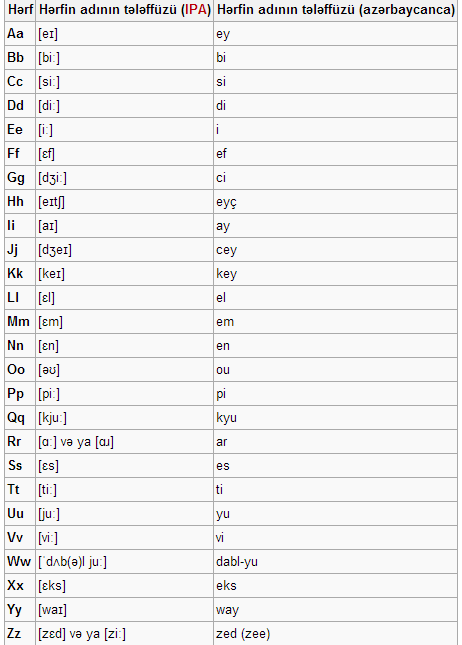Select the eyç pronunciation cell

pyautogui.click(x=336, y=202)
